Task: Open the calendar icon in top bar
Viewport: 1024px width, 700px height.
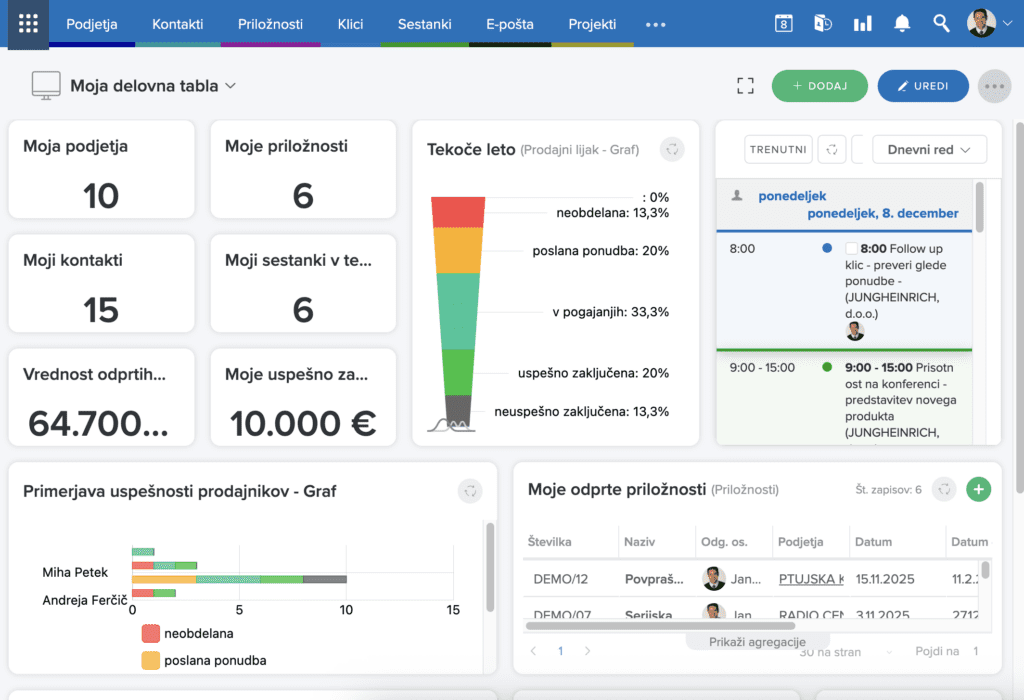Action: point(784,24)
